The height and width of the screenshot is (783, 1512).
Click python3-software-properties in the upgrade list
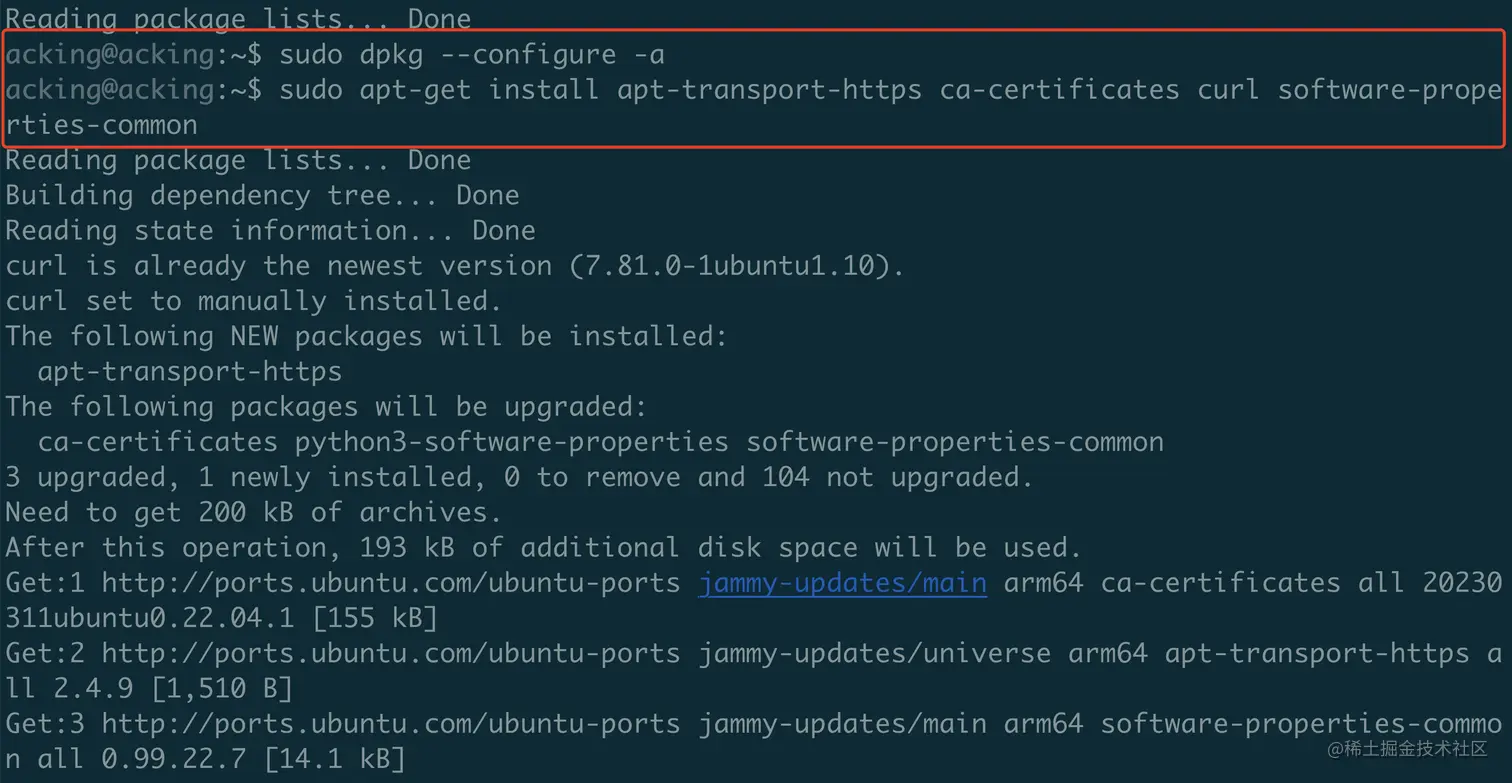click(511, 442)
